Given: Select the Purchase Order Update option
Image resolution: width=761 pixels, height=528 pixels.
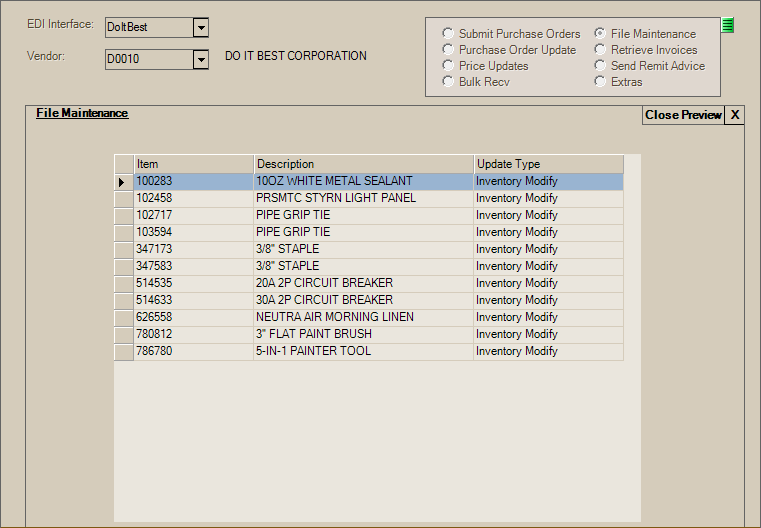Looking at the screenshot, I should point(509,50).
